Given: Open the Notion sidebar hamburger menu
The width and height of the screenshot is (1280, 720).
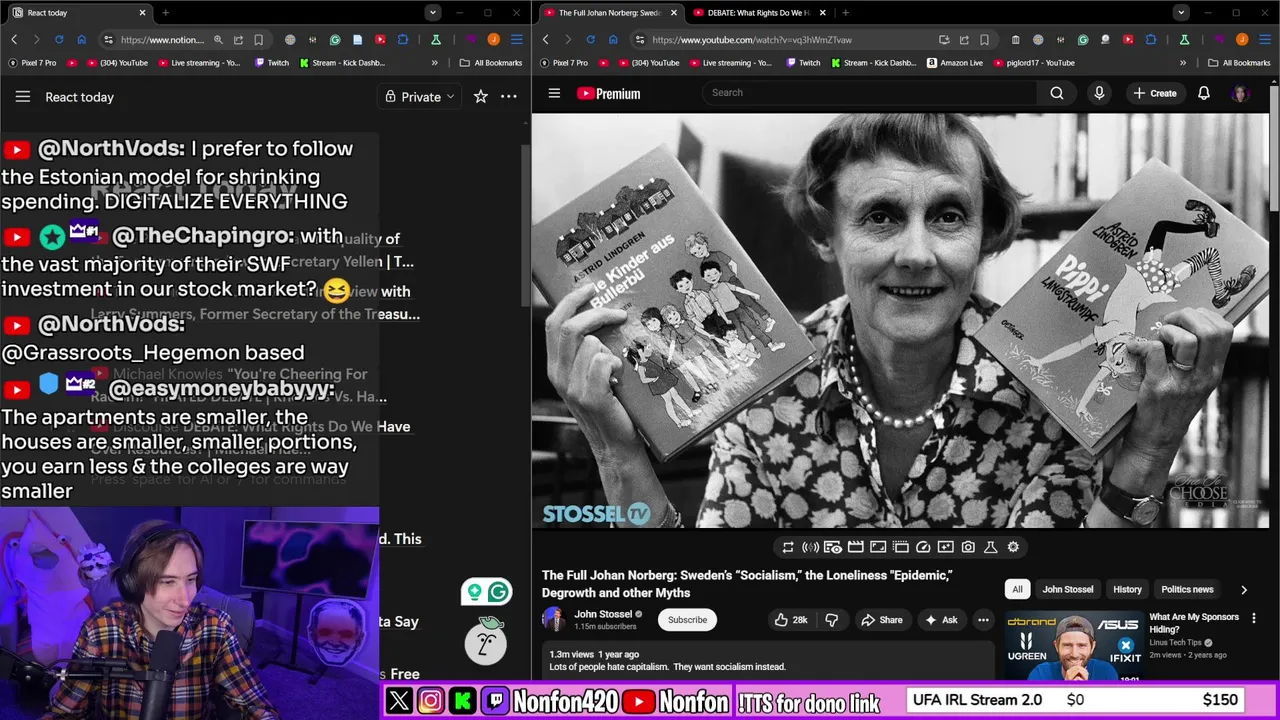Looking at the screenshot, I should [23, 97].
